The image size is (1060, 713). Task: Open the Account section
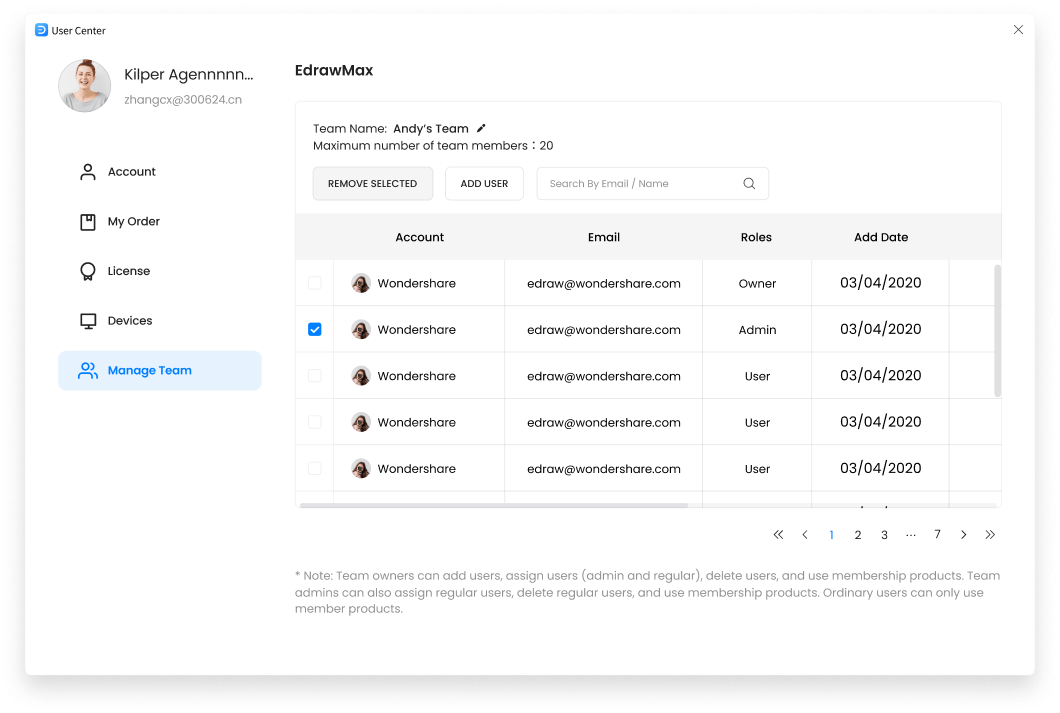click(x=160, y=172)
